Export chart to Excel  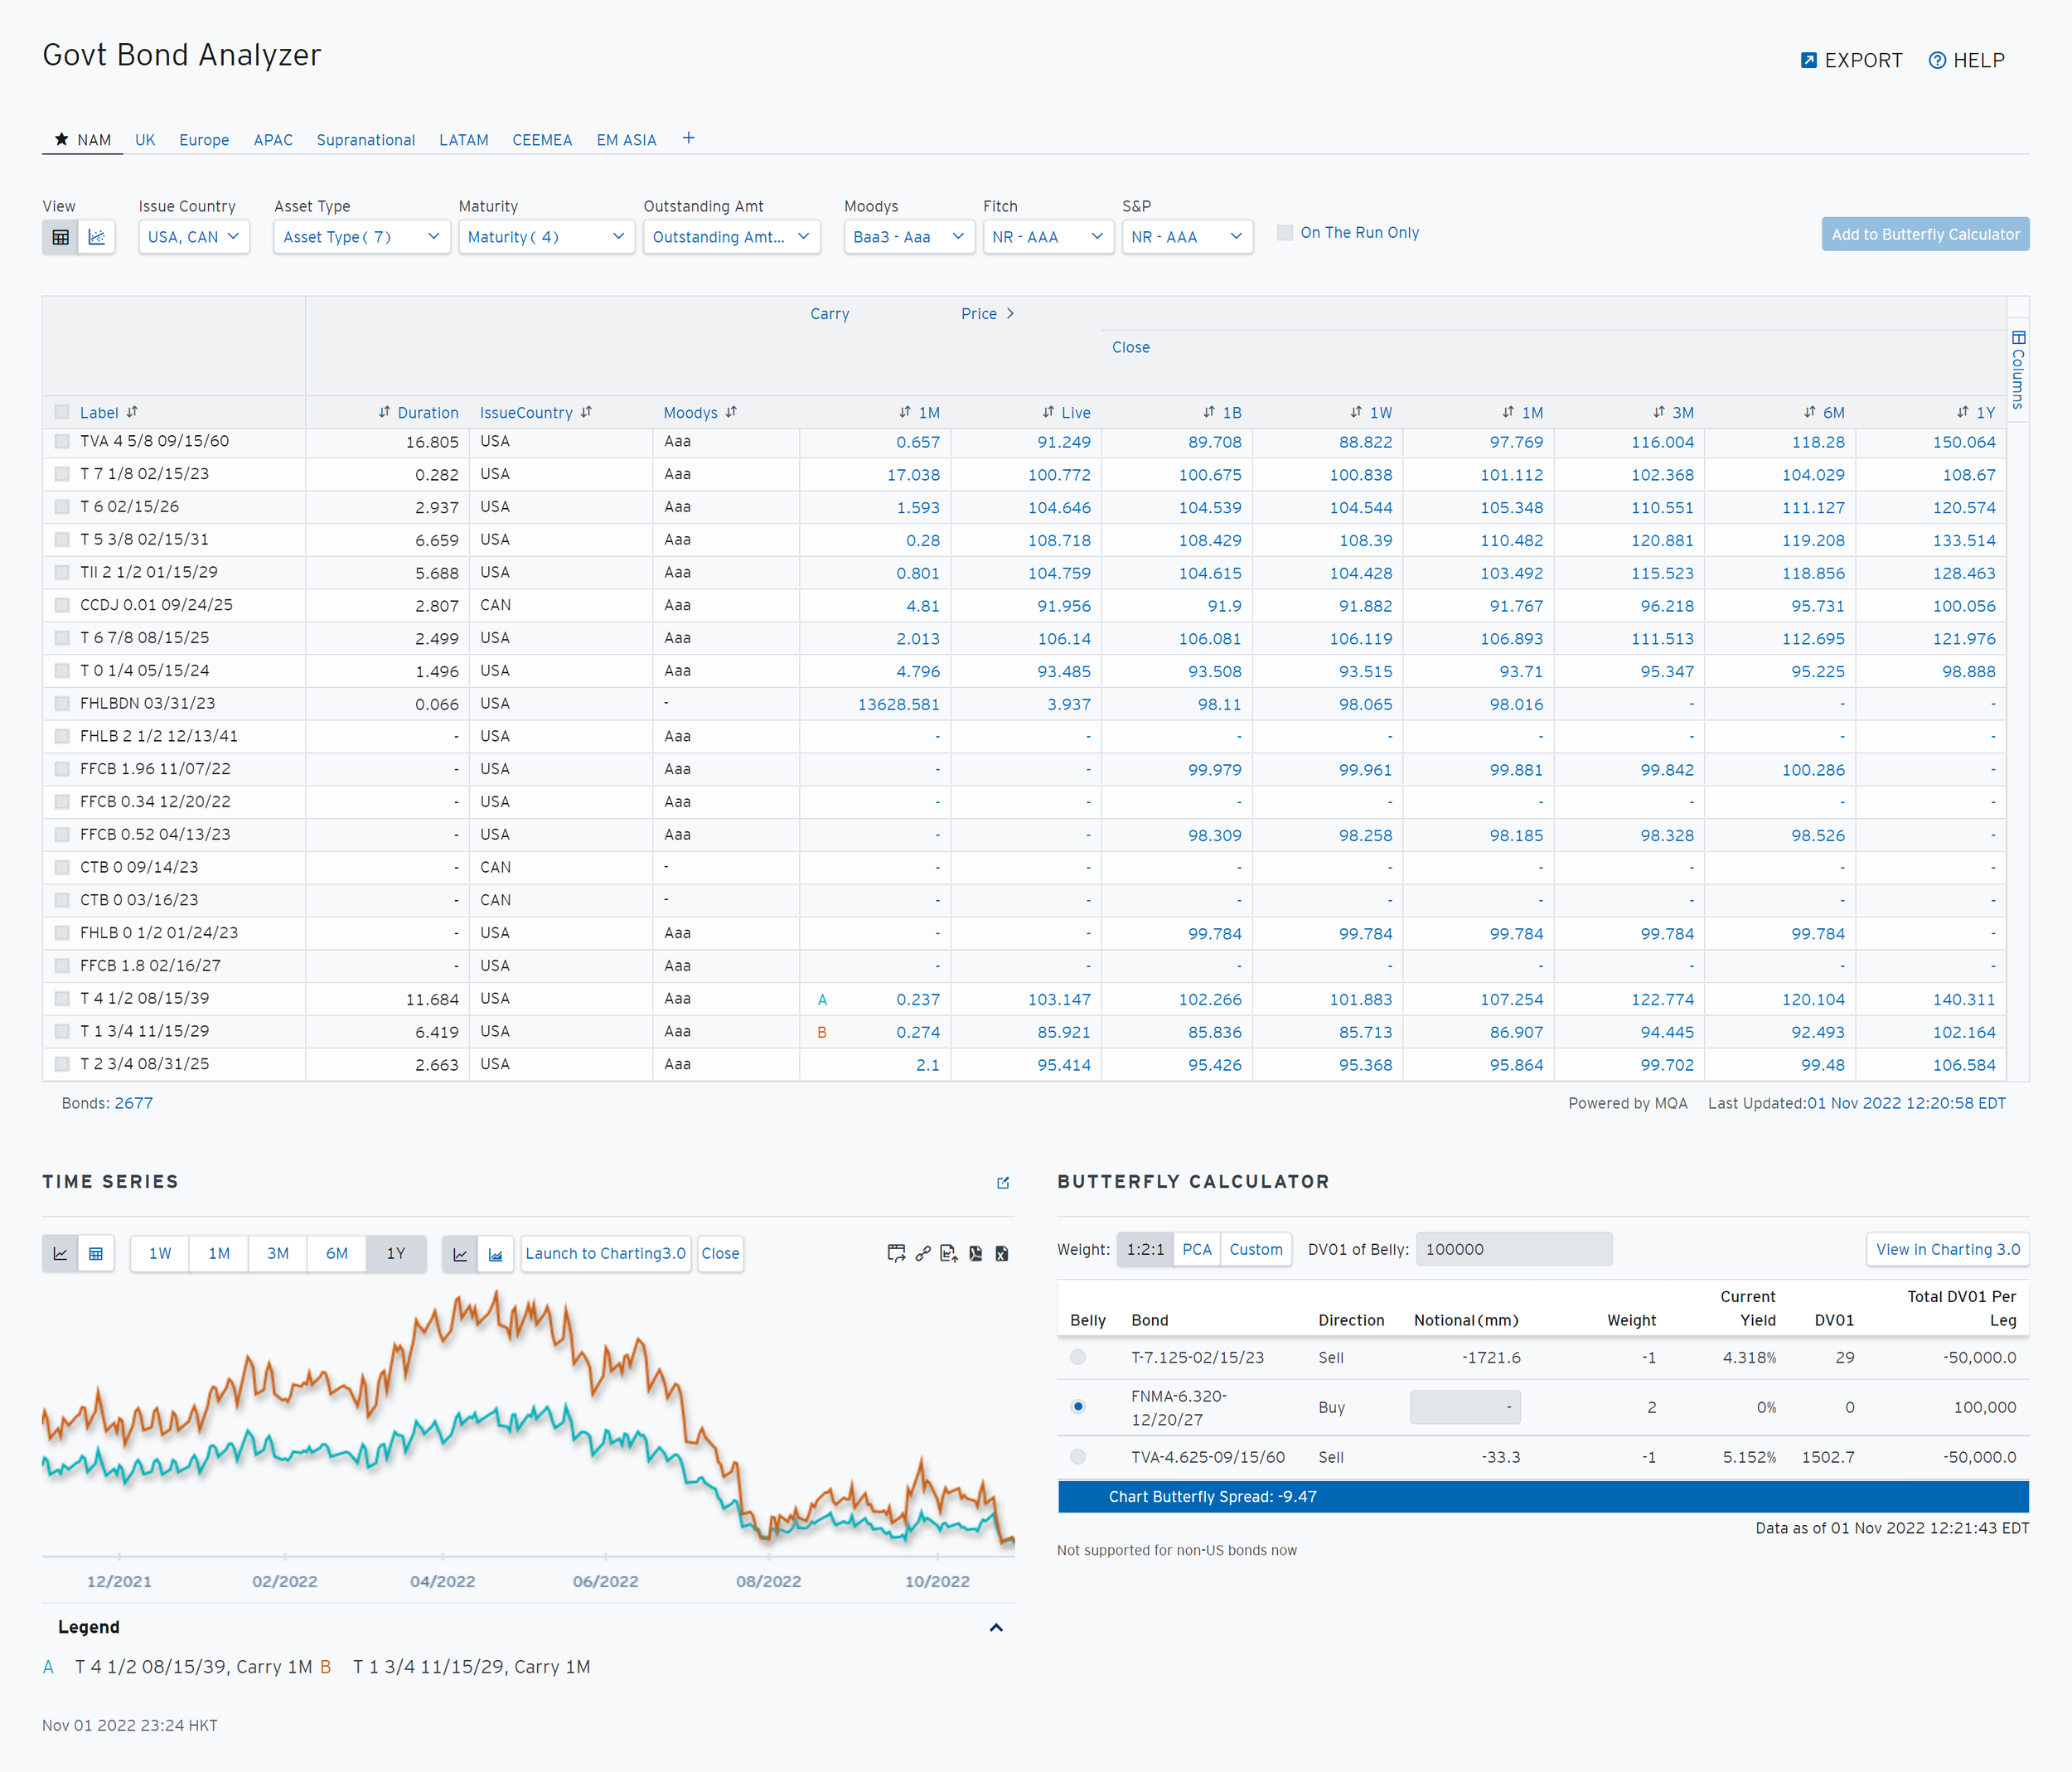[x=1002, y=1254]
